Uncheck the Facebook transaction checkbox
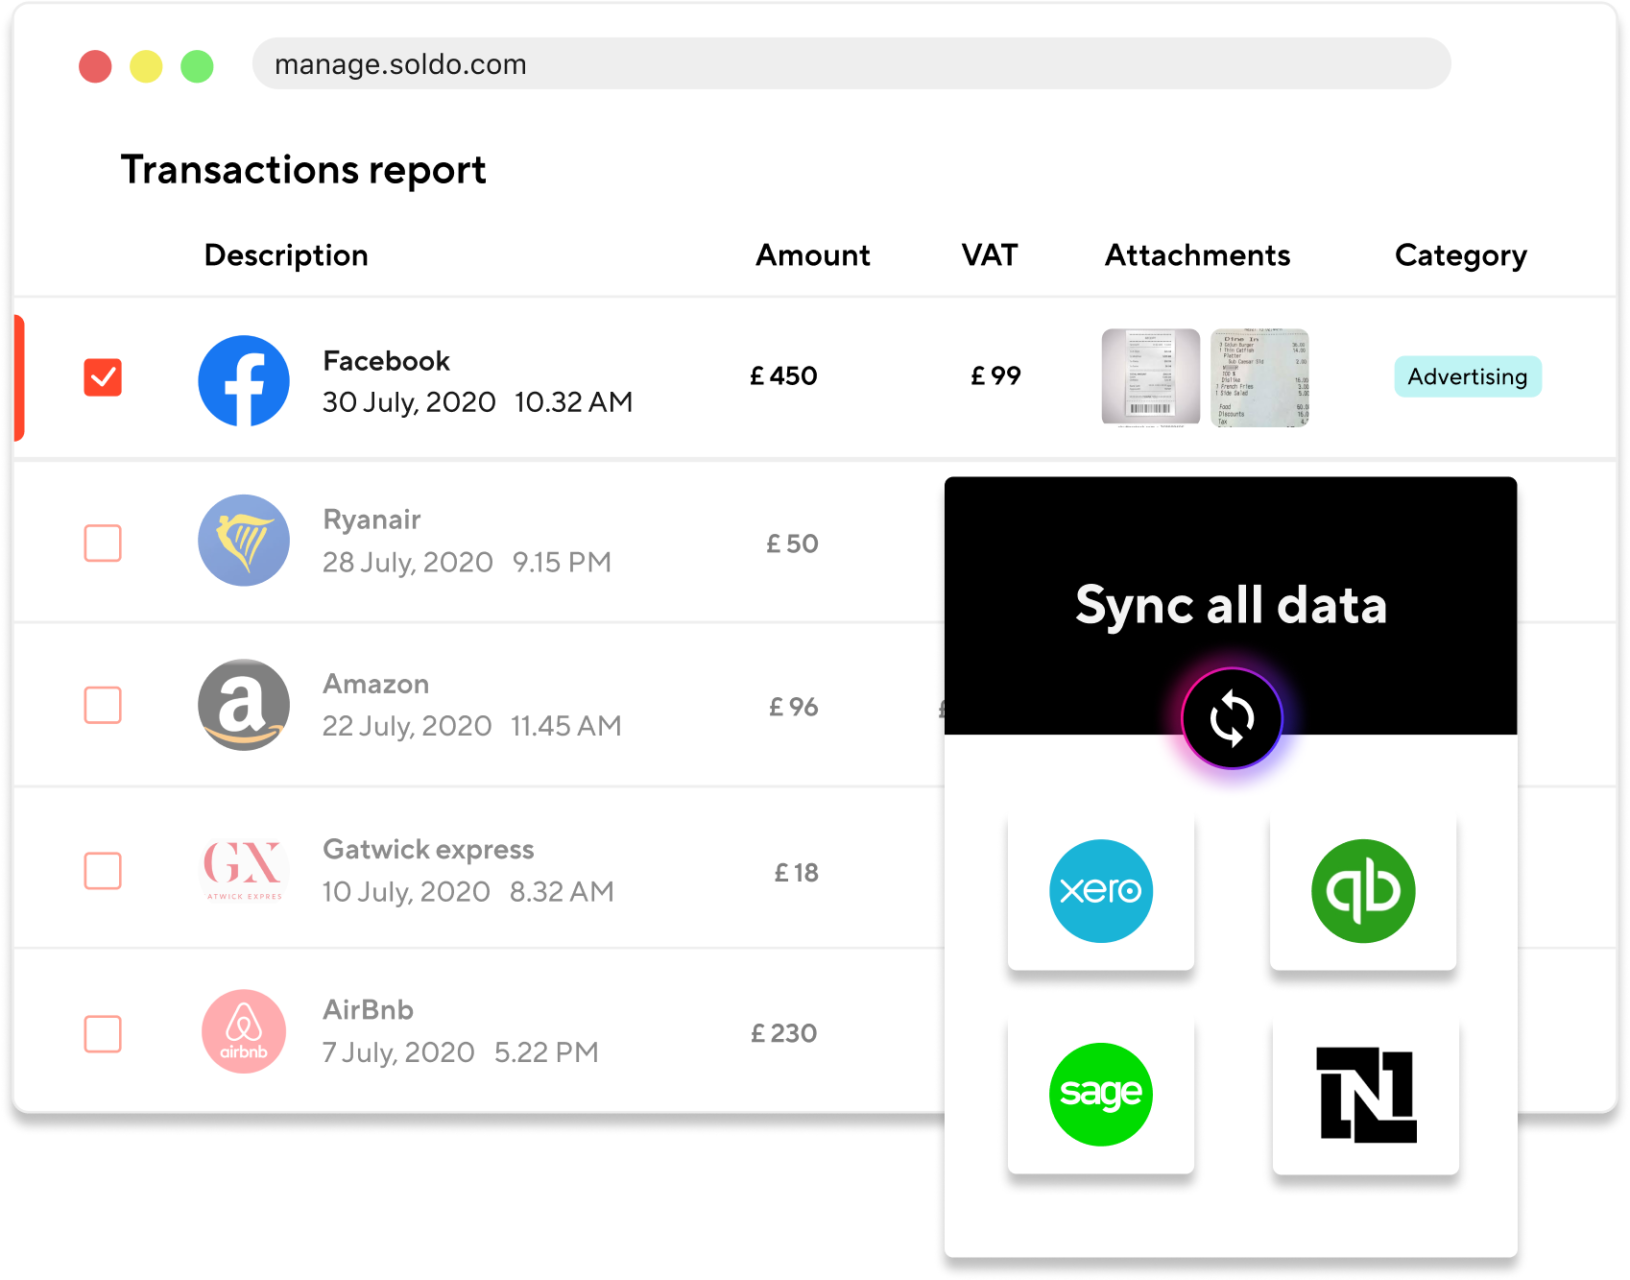Image resolution: width=1630 pixels, height=1280 pixels. (103, 378)
